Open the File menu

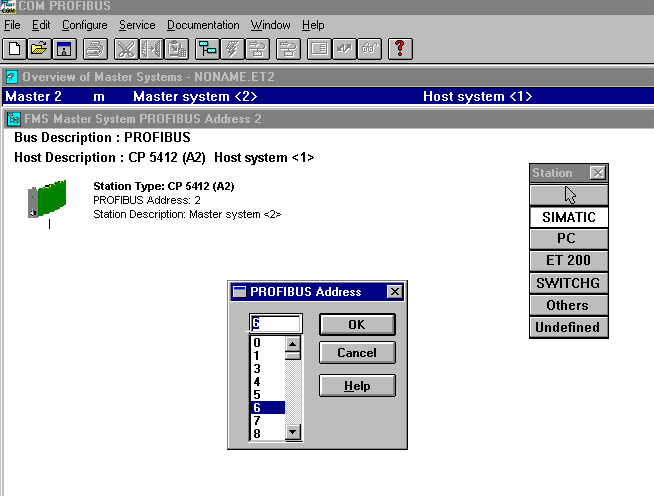tap(12, 25)
